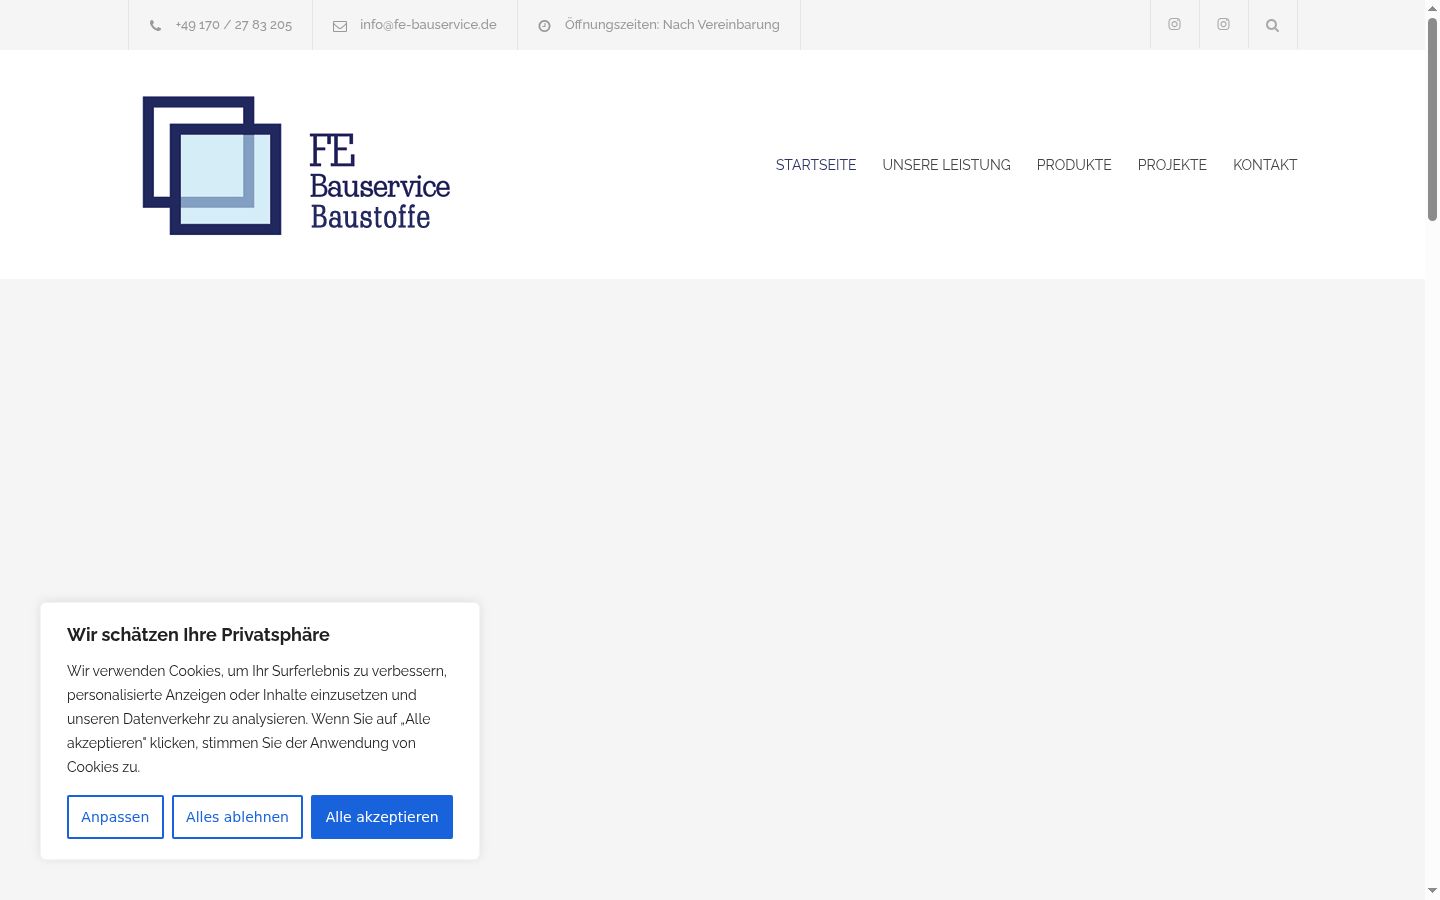The image size is (1440, 900).
Task: Open the Produkte menu item
Action: coord(1074,165)
